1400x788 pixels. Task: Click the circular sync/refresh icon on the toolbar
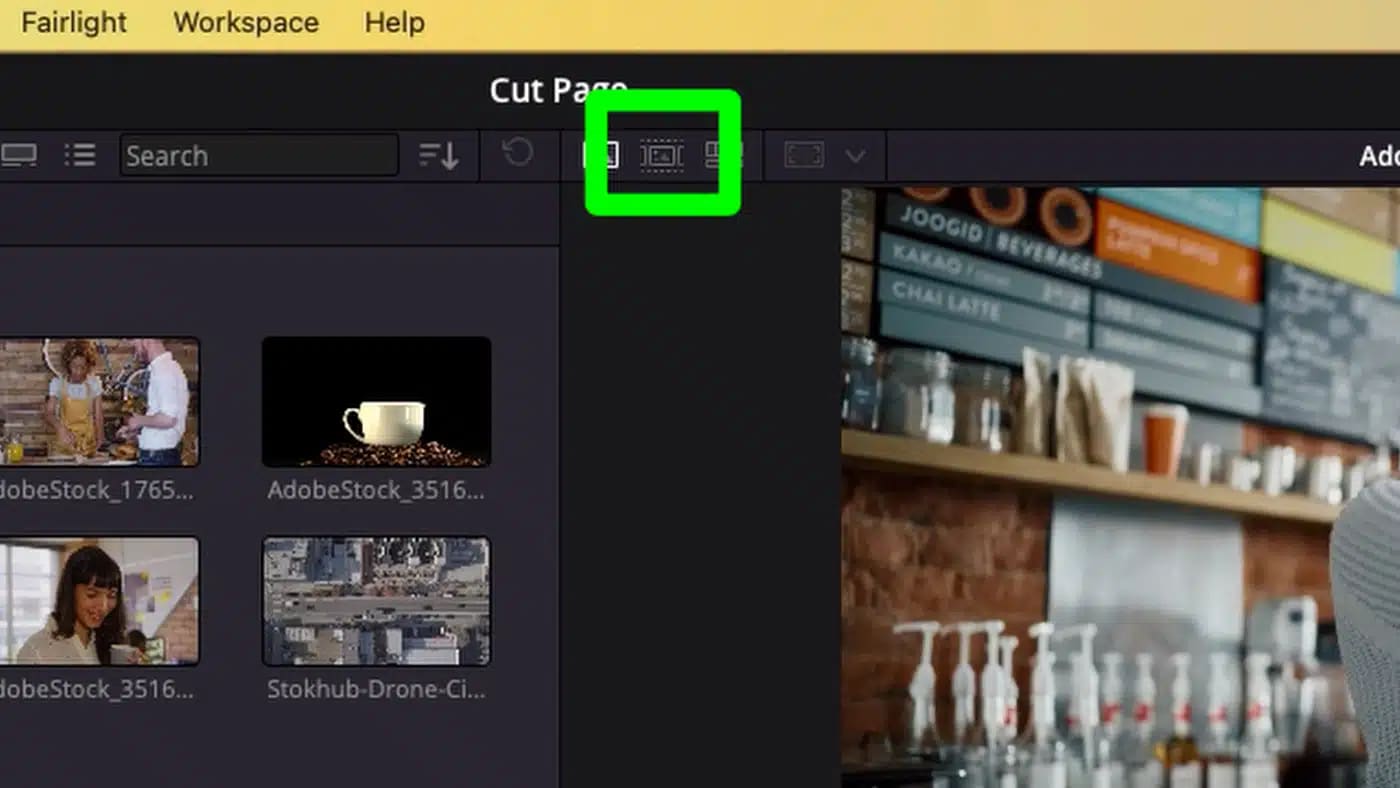(519, 155)
